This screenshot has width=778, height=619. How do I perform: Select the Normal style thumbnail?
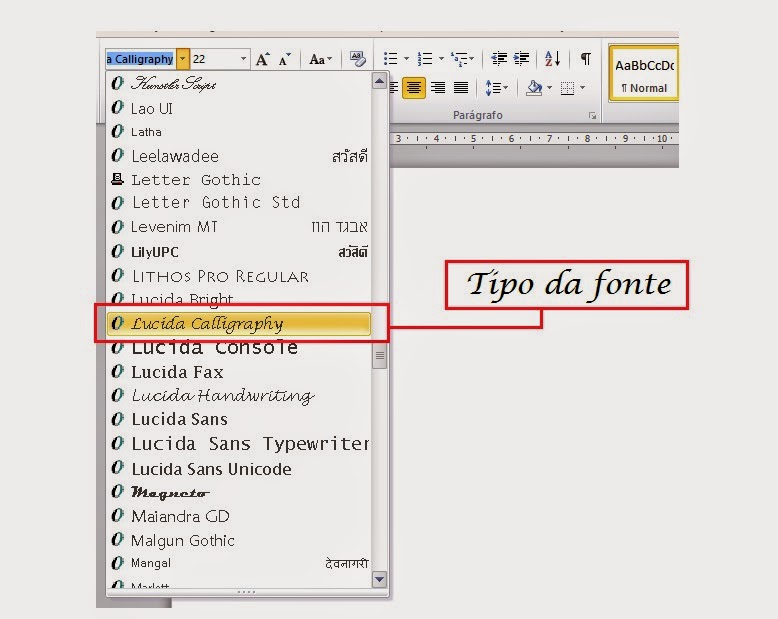644,74
